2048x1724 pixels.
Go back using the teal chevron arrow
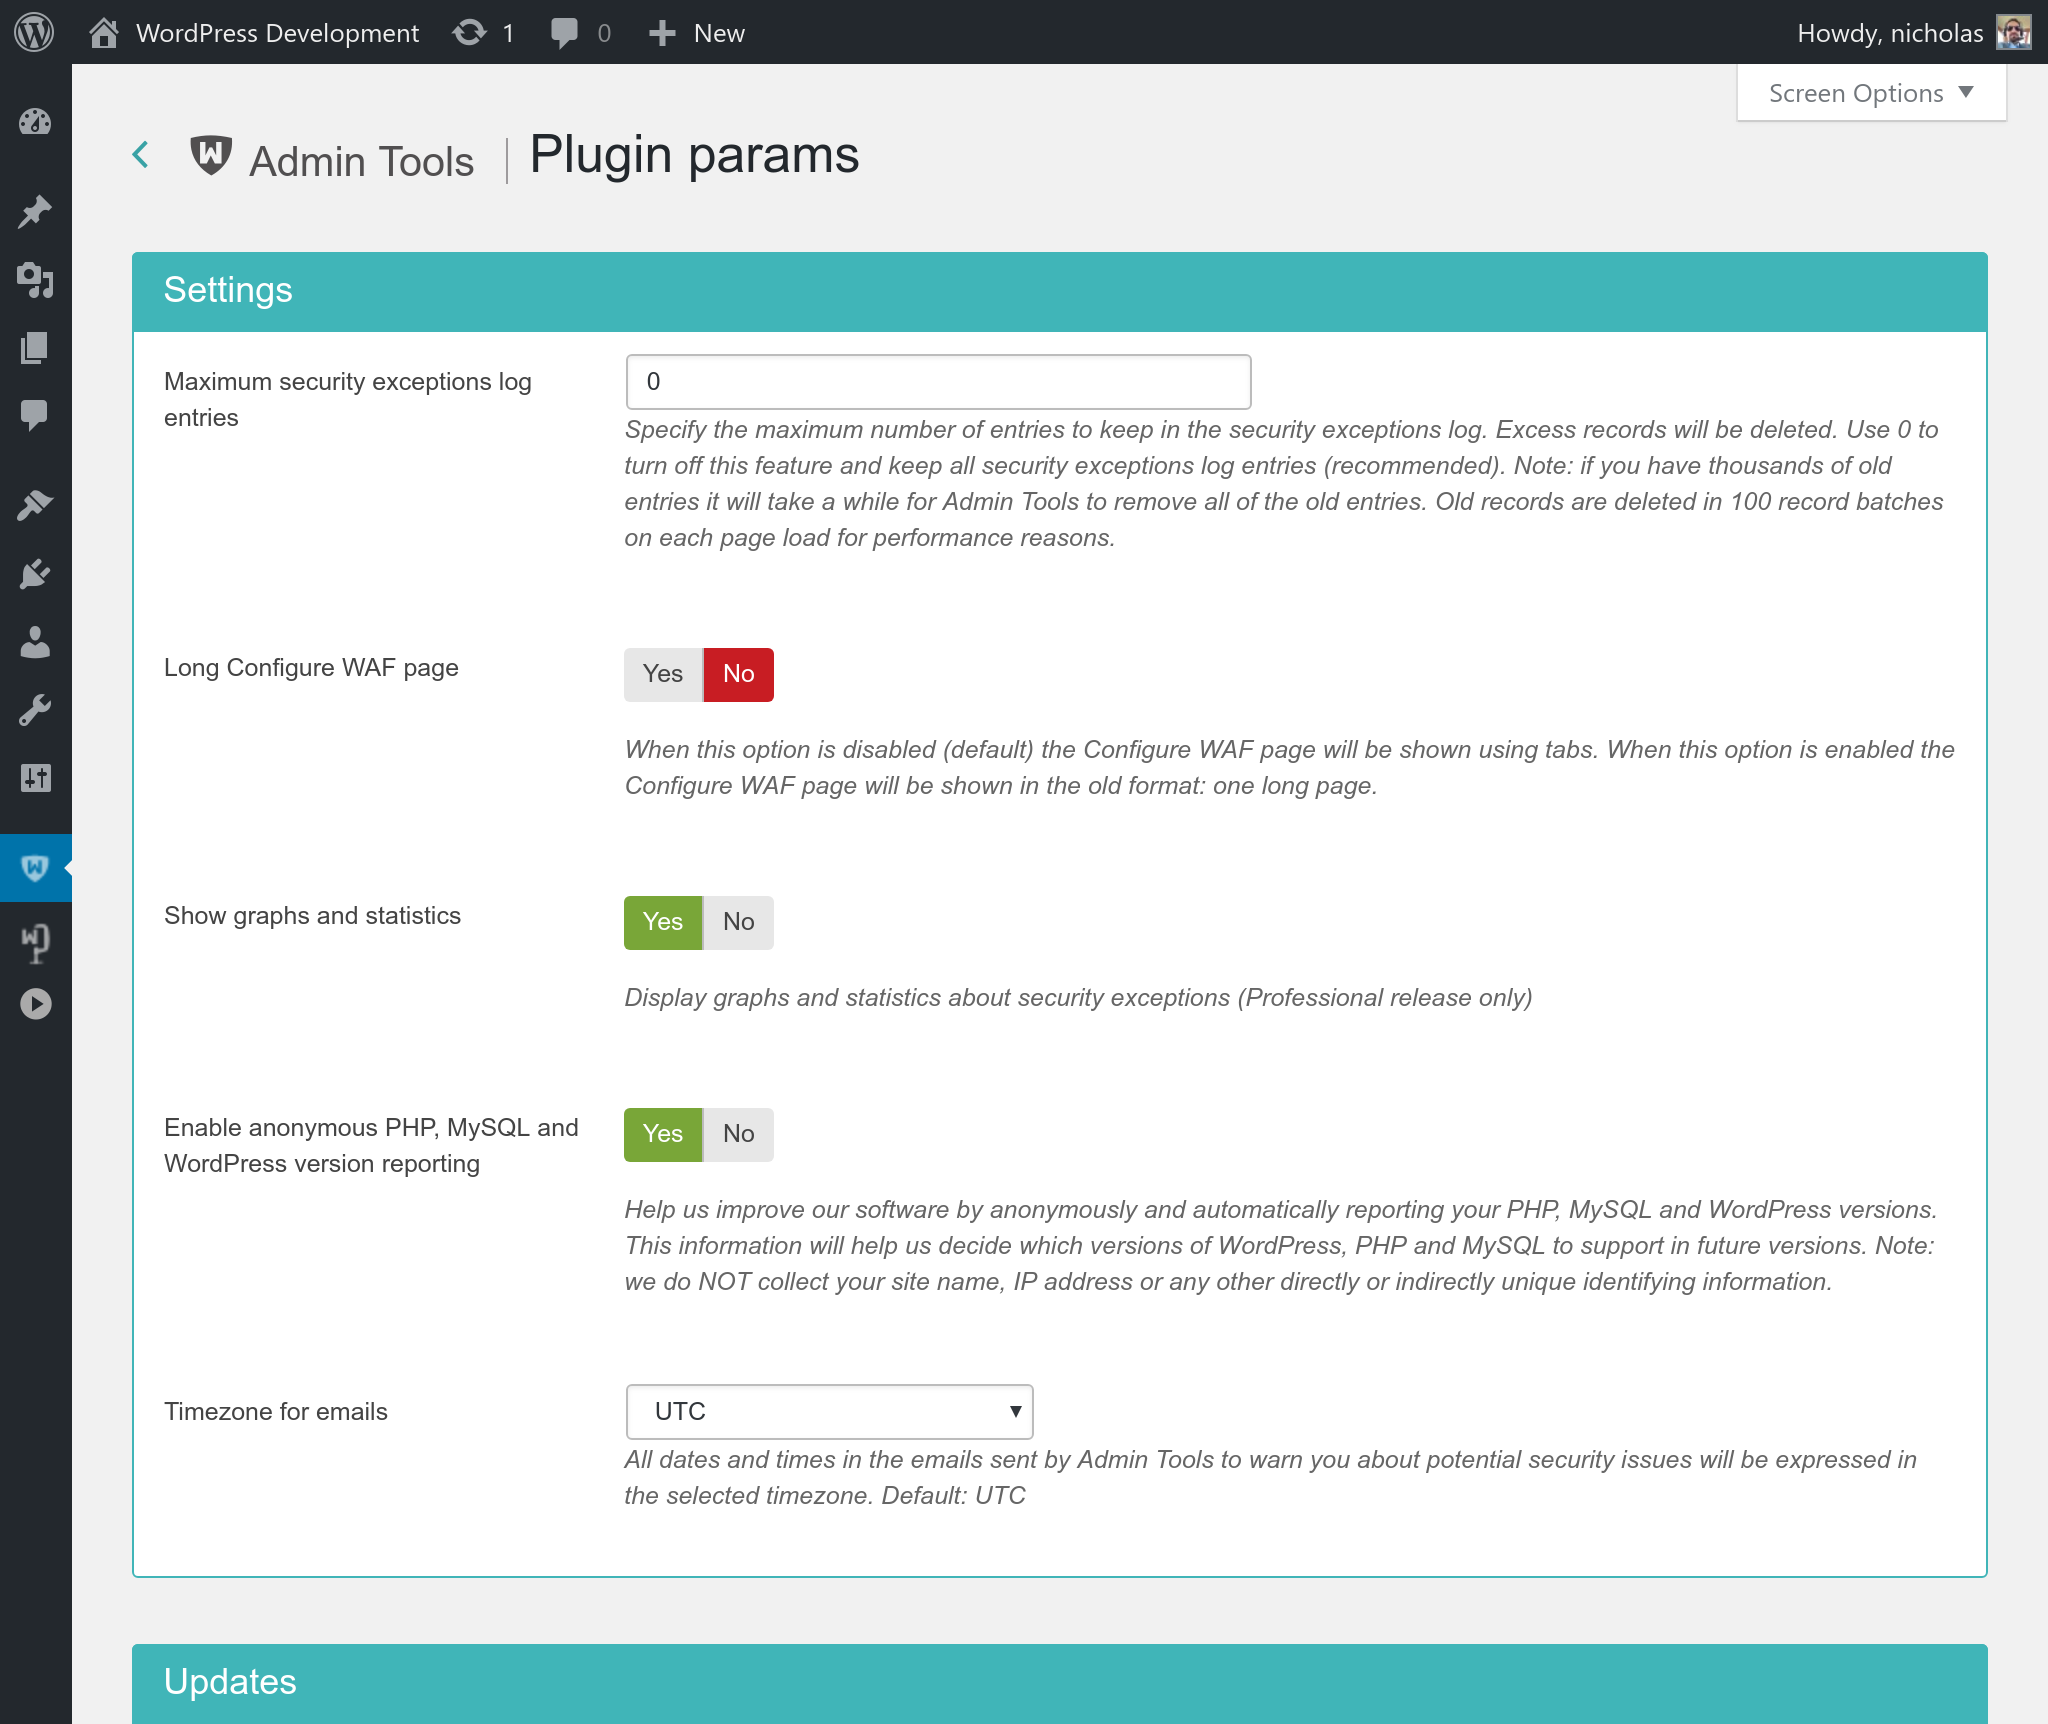pos(141,155)
